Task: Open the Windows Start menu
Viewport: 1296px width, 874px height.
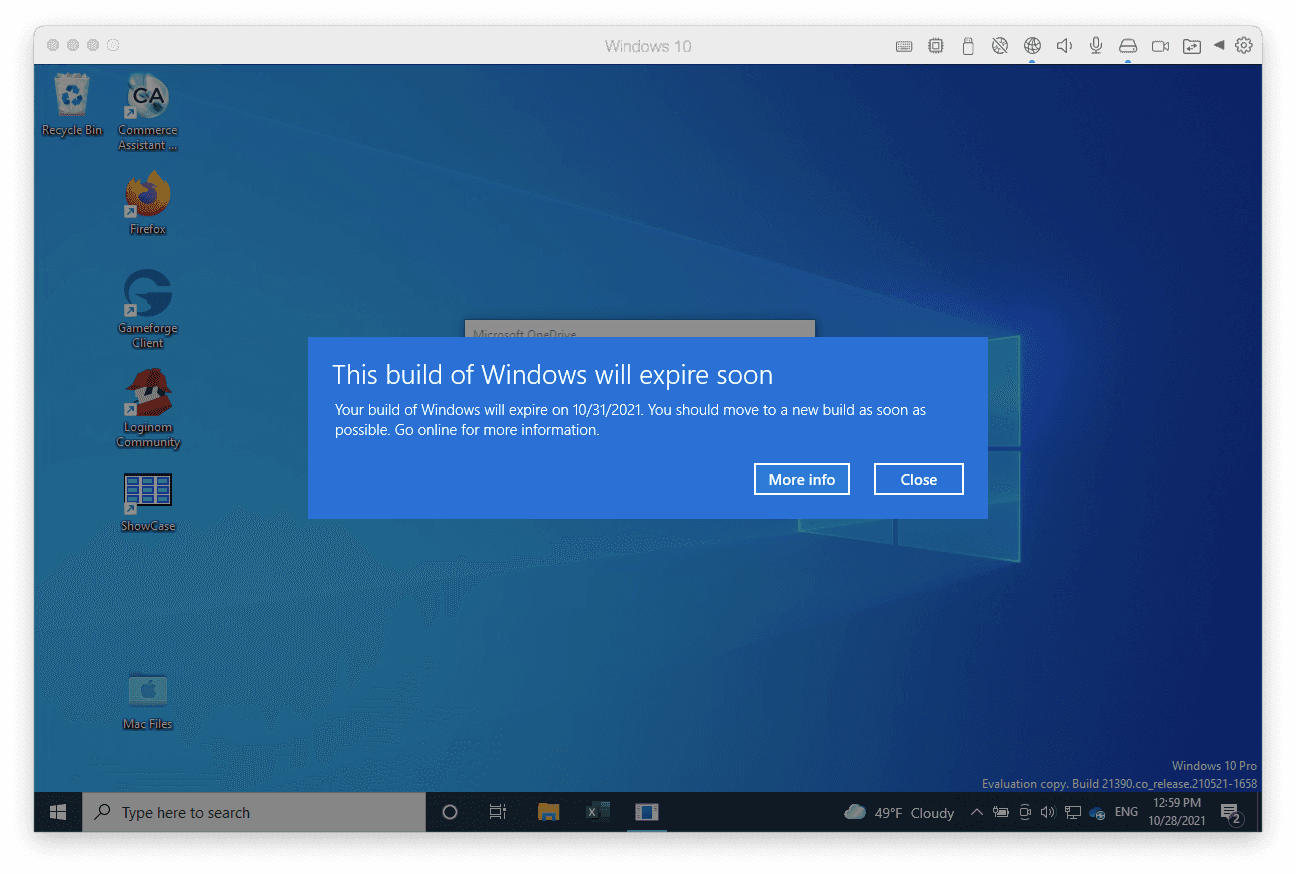Action: coord(58,812)
